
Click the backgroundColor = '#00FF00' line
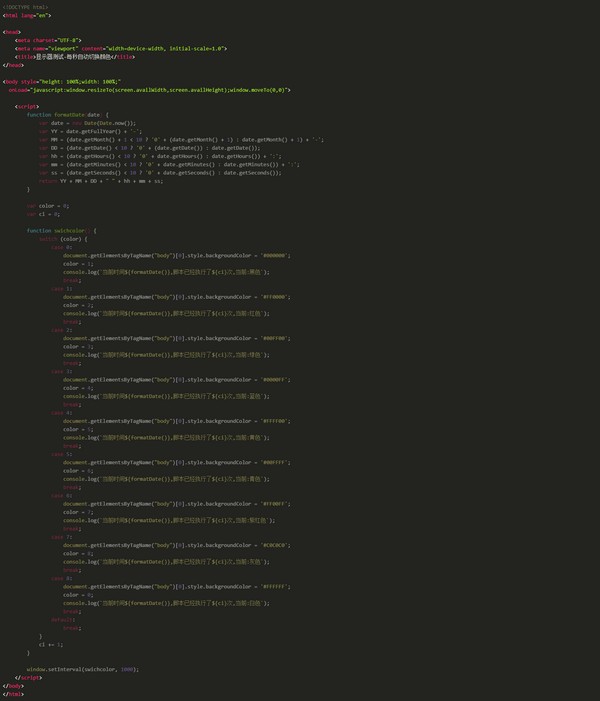pos(177,338)
